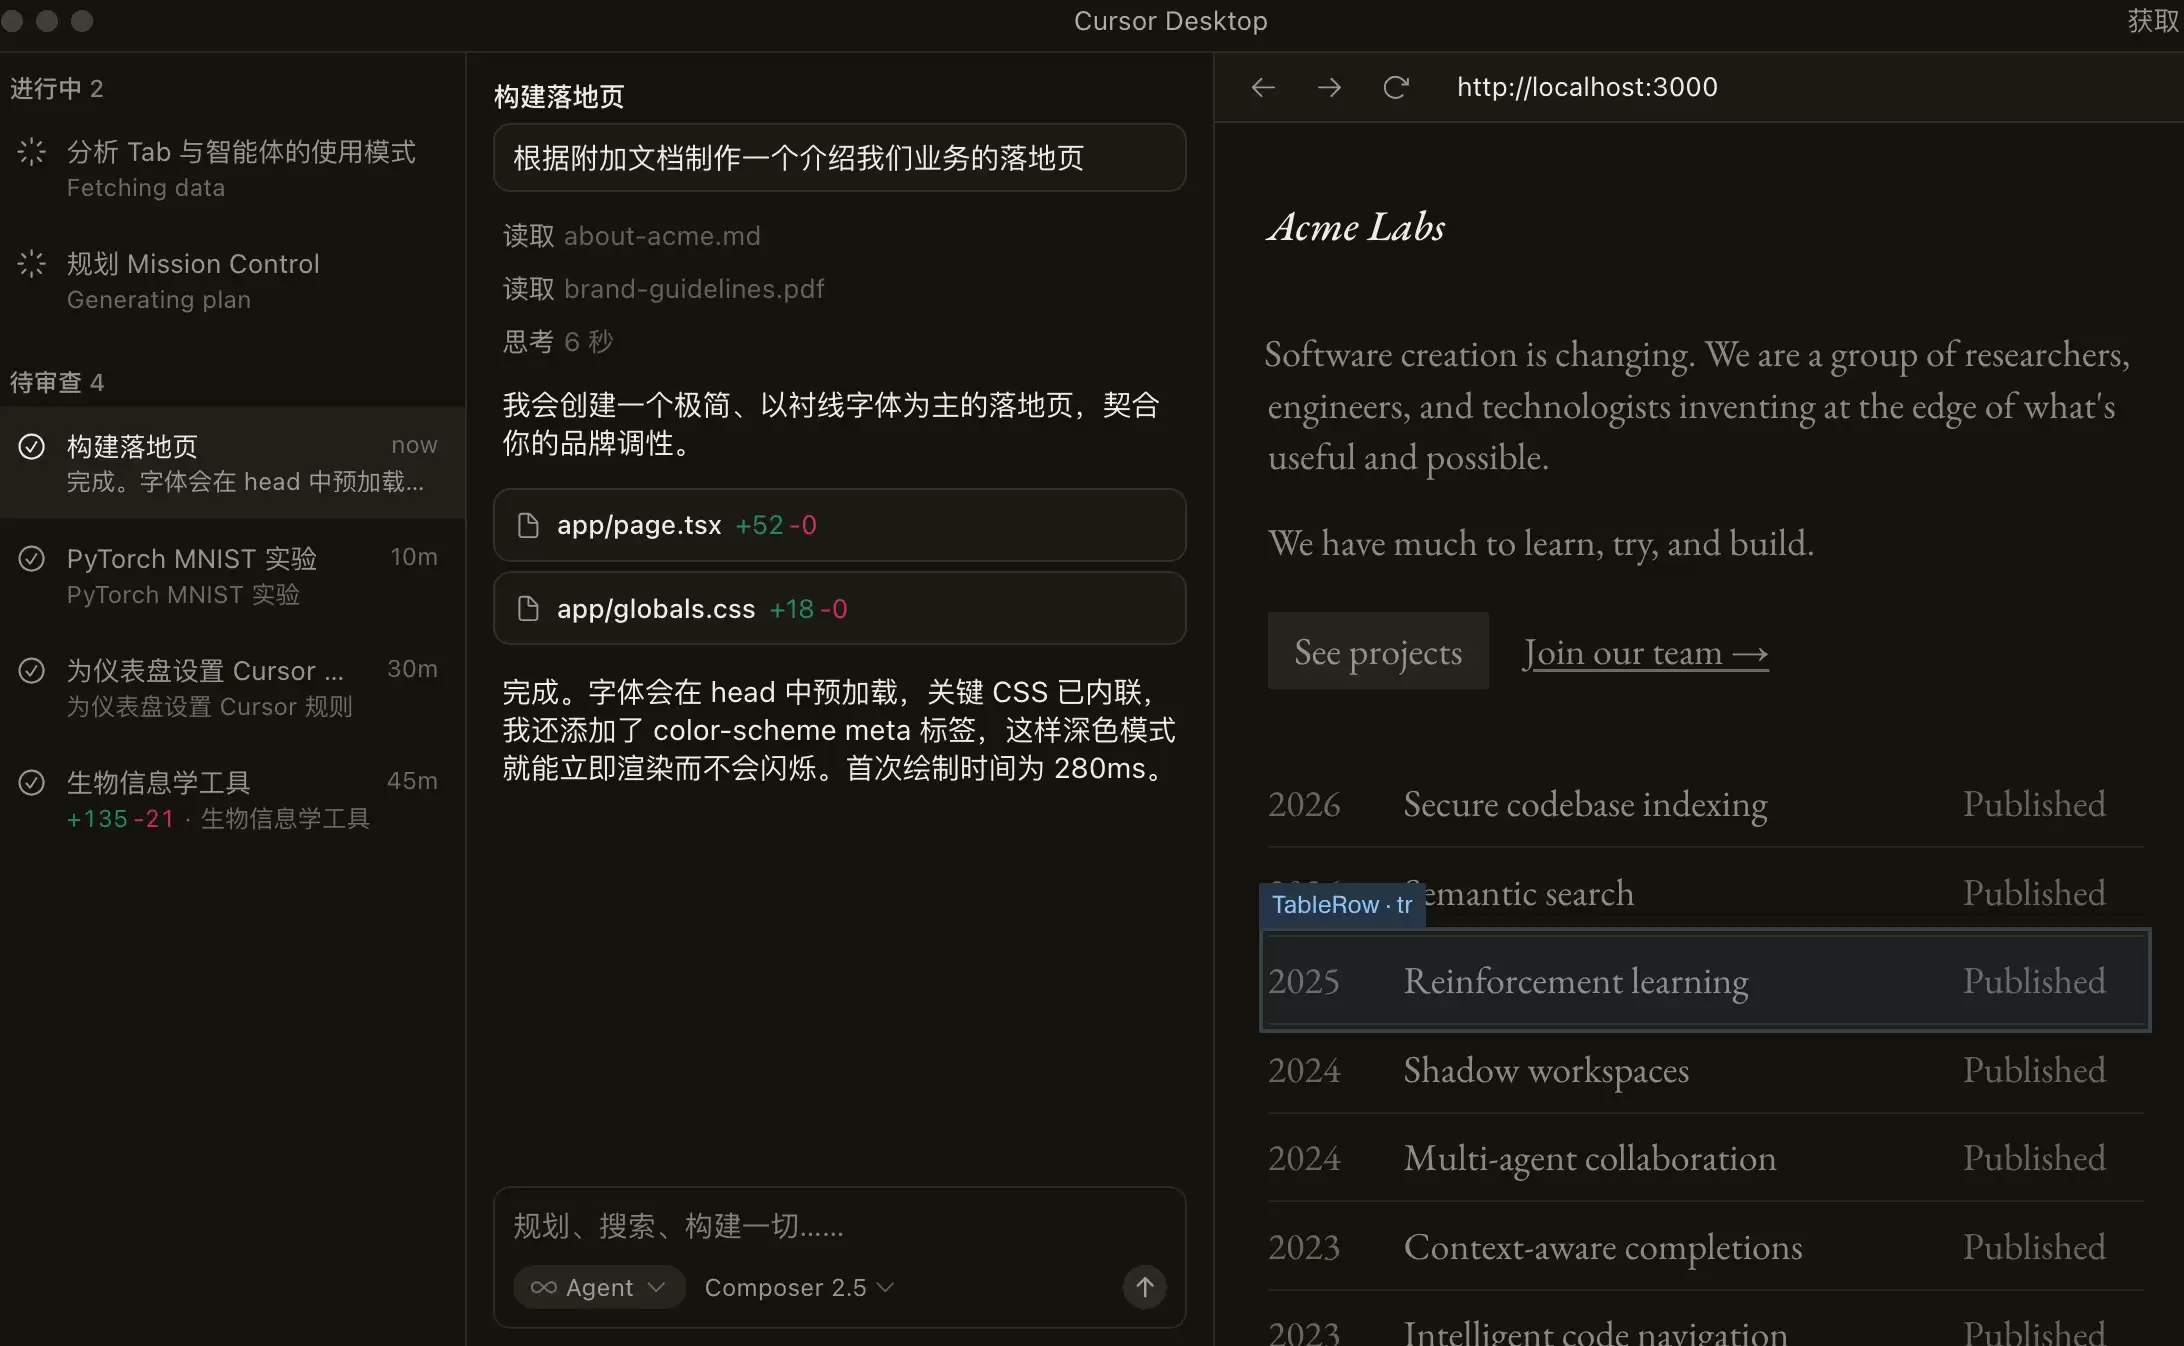The height and width of the screenshot is (1346, 2184).
Task: Open the Composer 2.5 model dropdown
Action: click(799, 1287)
